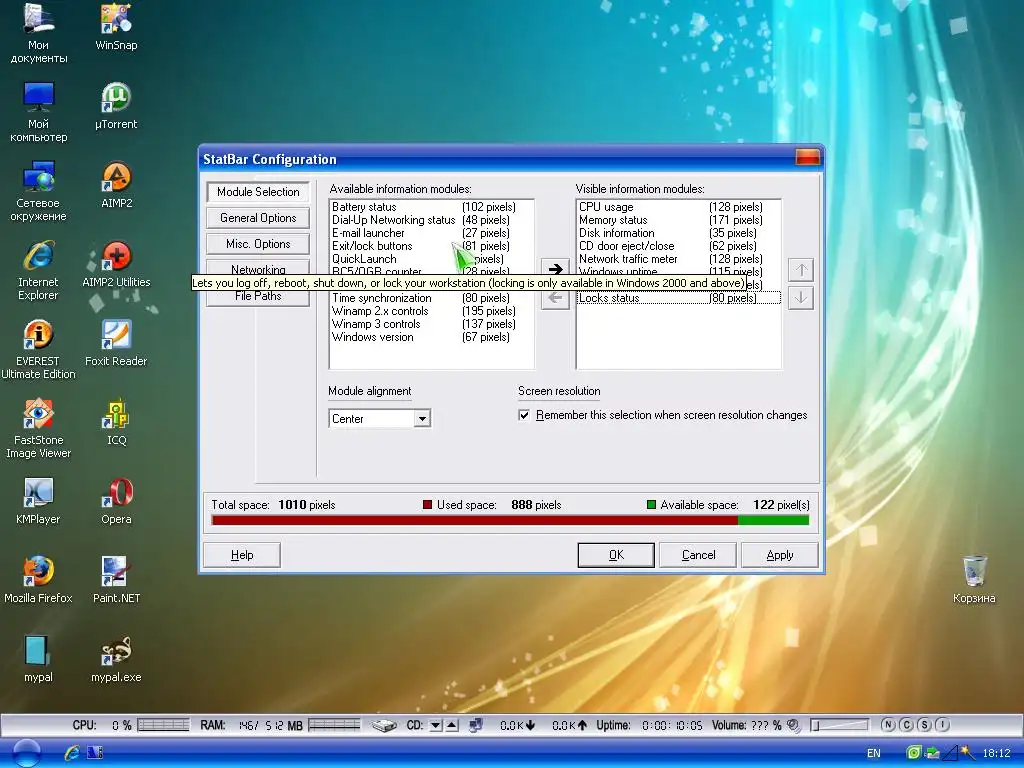Screen dimensions: 1024x768
Task: Click the Apply button
Action: [x=780, y=555]
